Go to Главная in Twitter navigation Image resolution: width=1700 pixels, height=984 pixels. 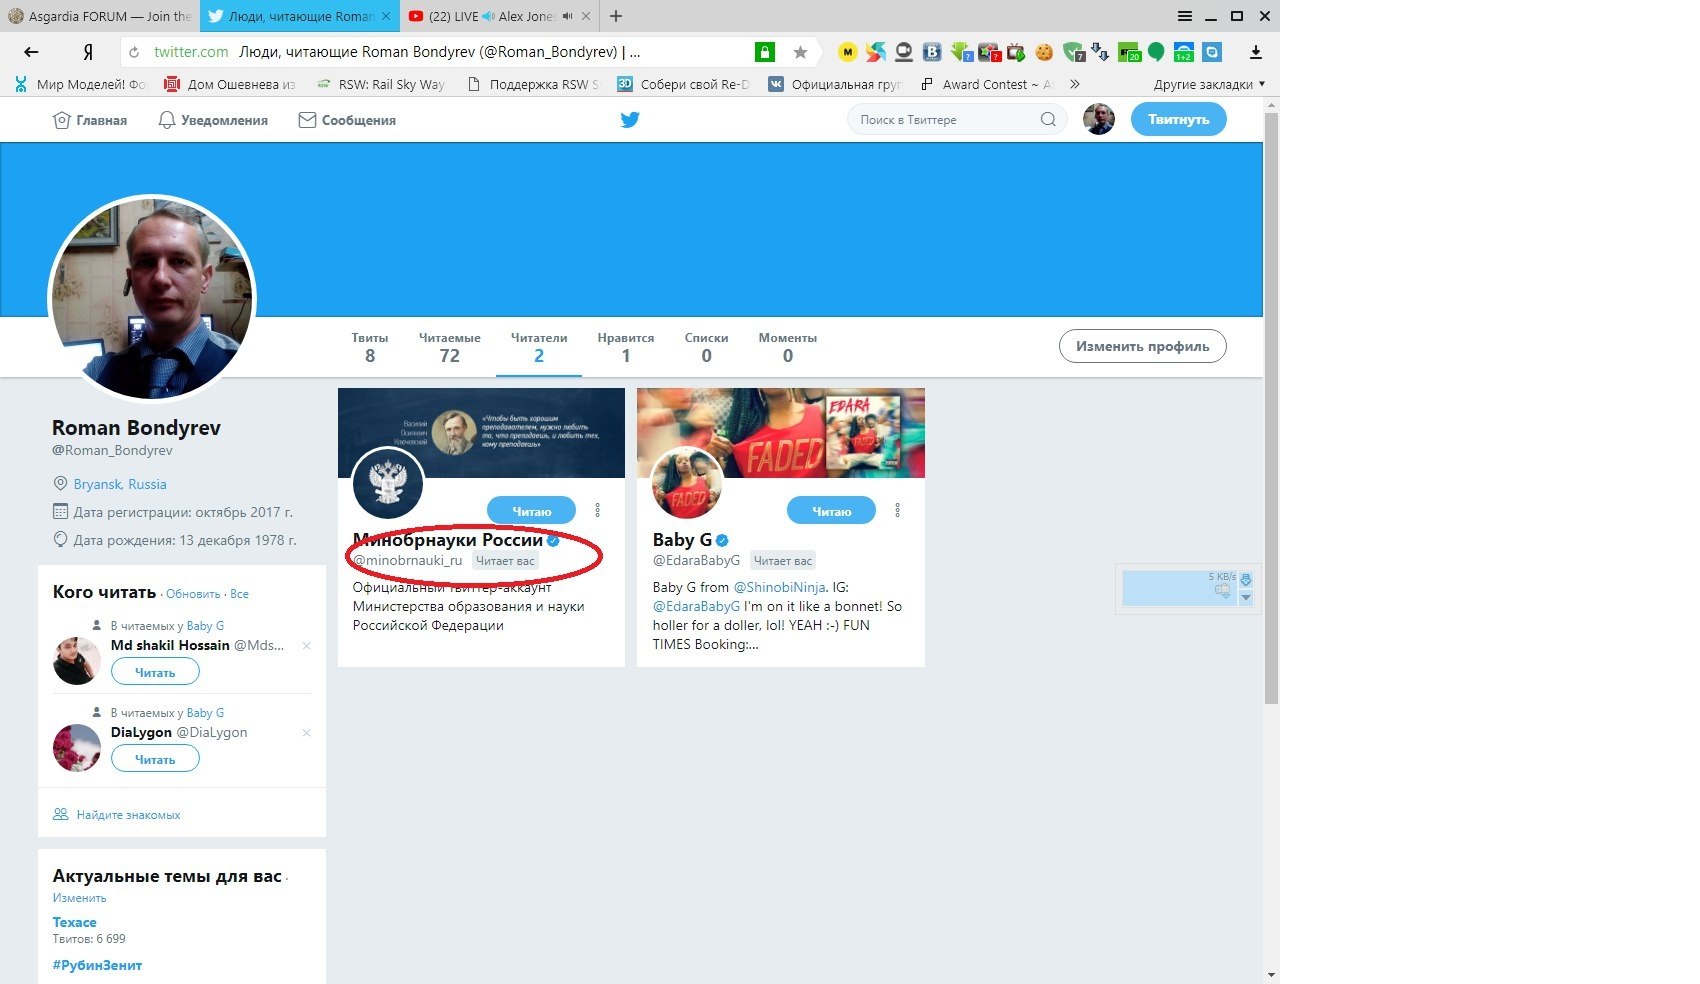pos(90,120)
